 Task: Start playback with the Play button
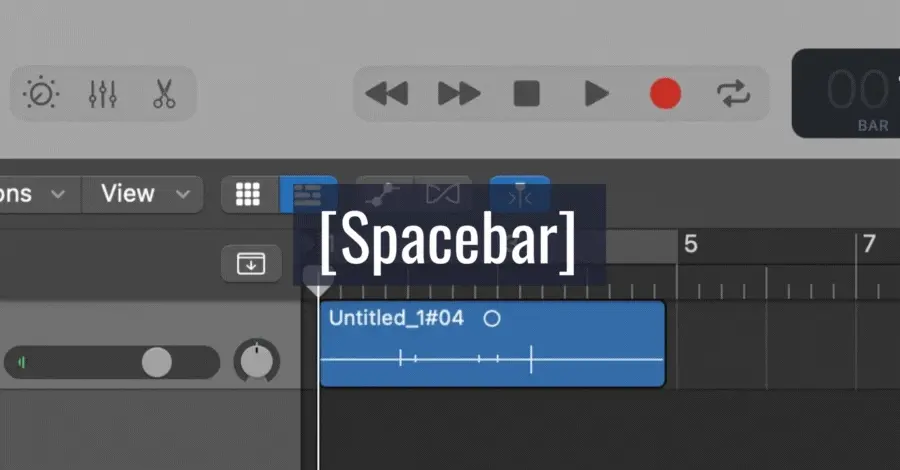point(596,94)
